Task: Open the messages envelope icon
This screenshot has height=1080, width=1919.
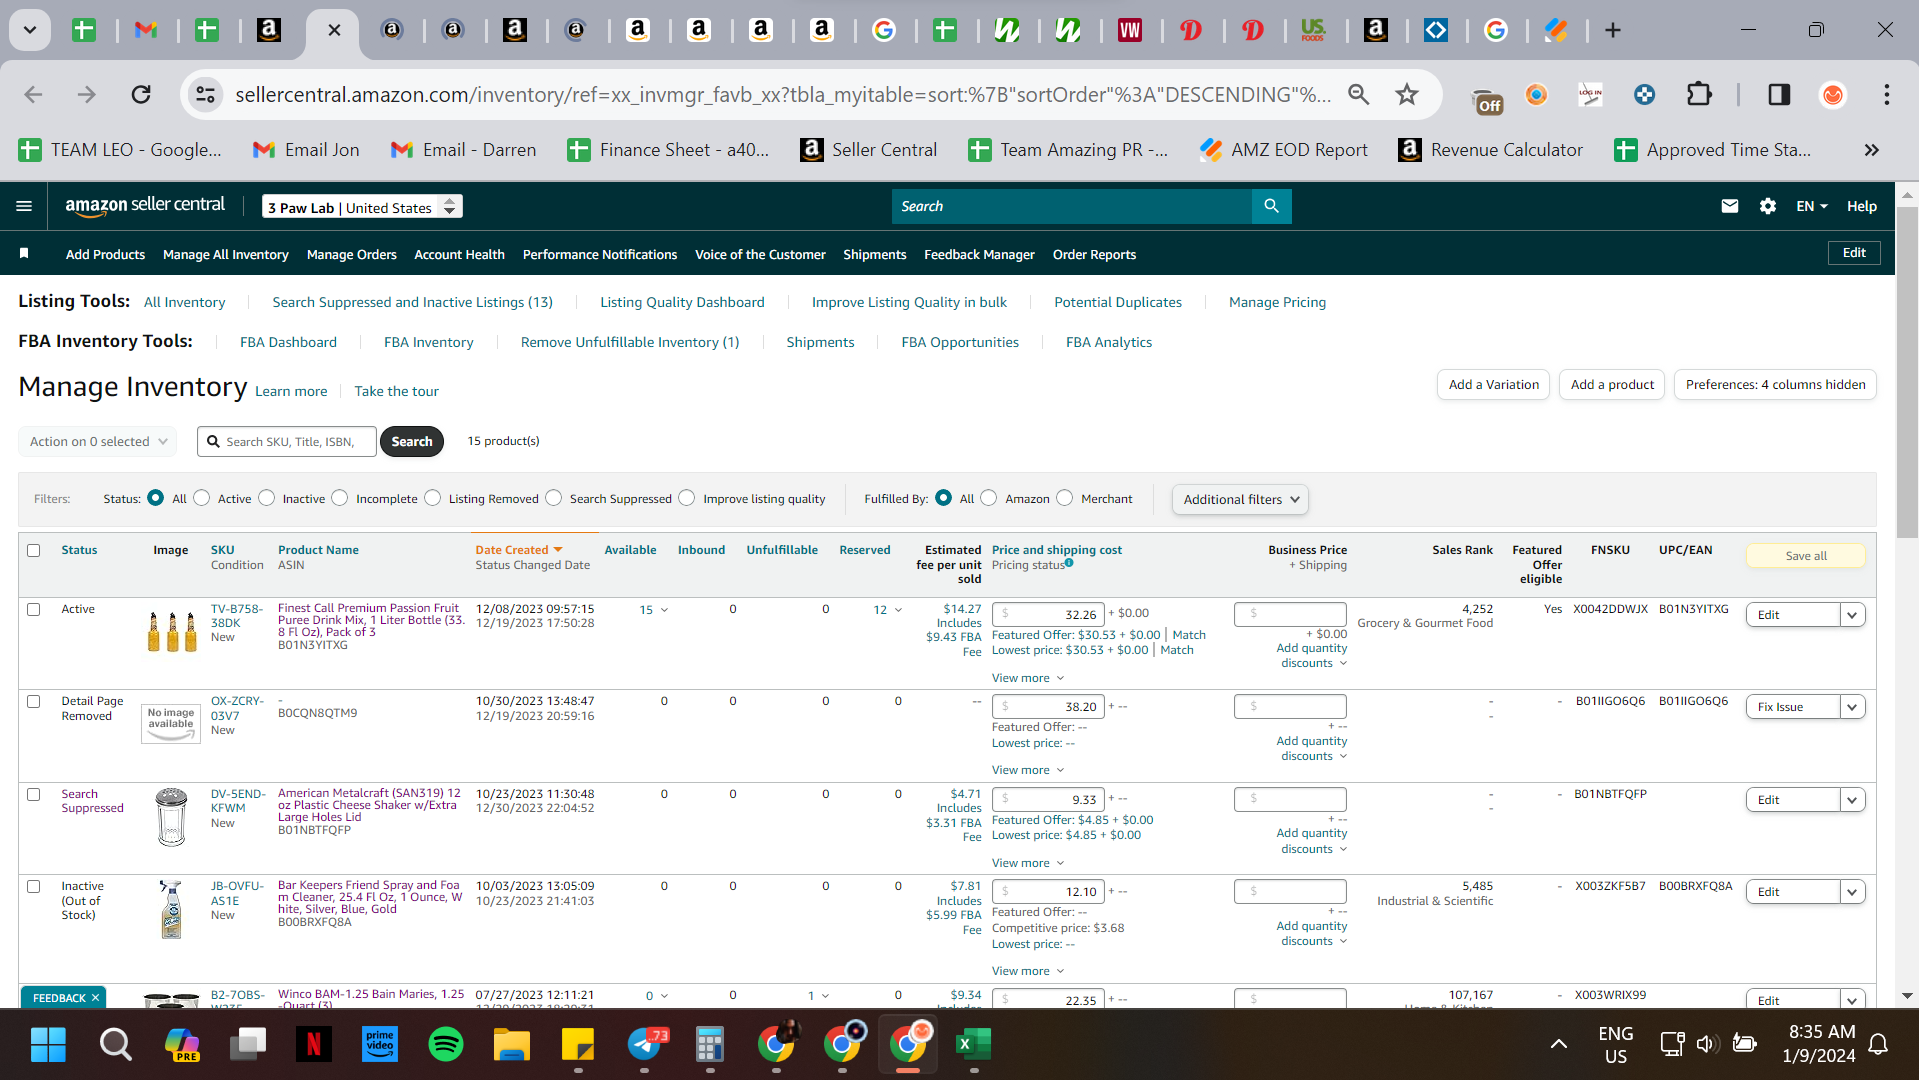Action: (1729, 206)
